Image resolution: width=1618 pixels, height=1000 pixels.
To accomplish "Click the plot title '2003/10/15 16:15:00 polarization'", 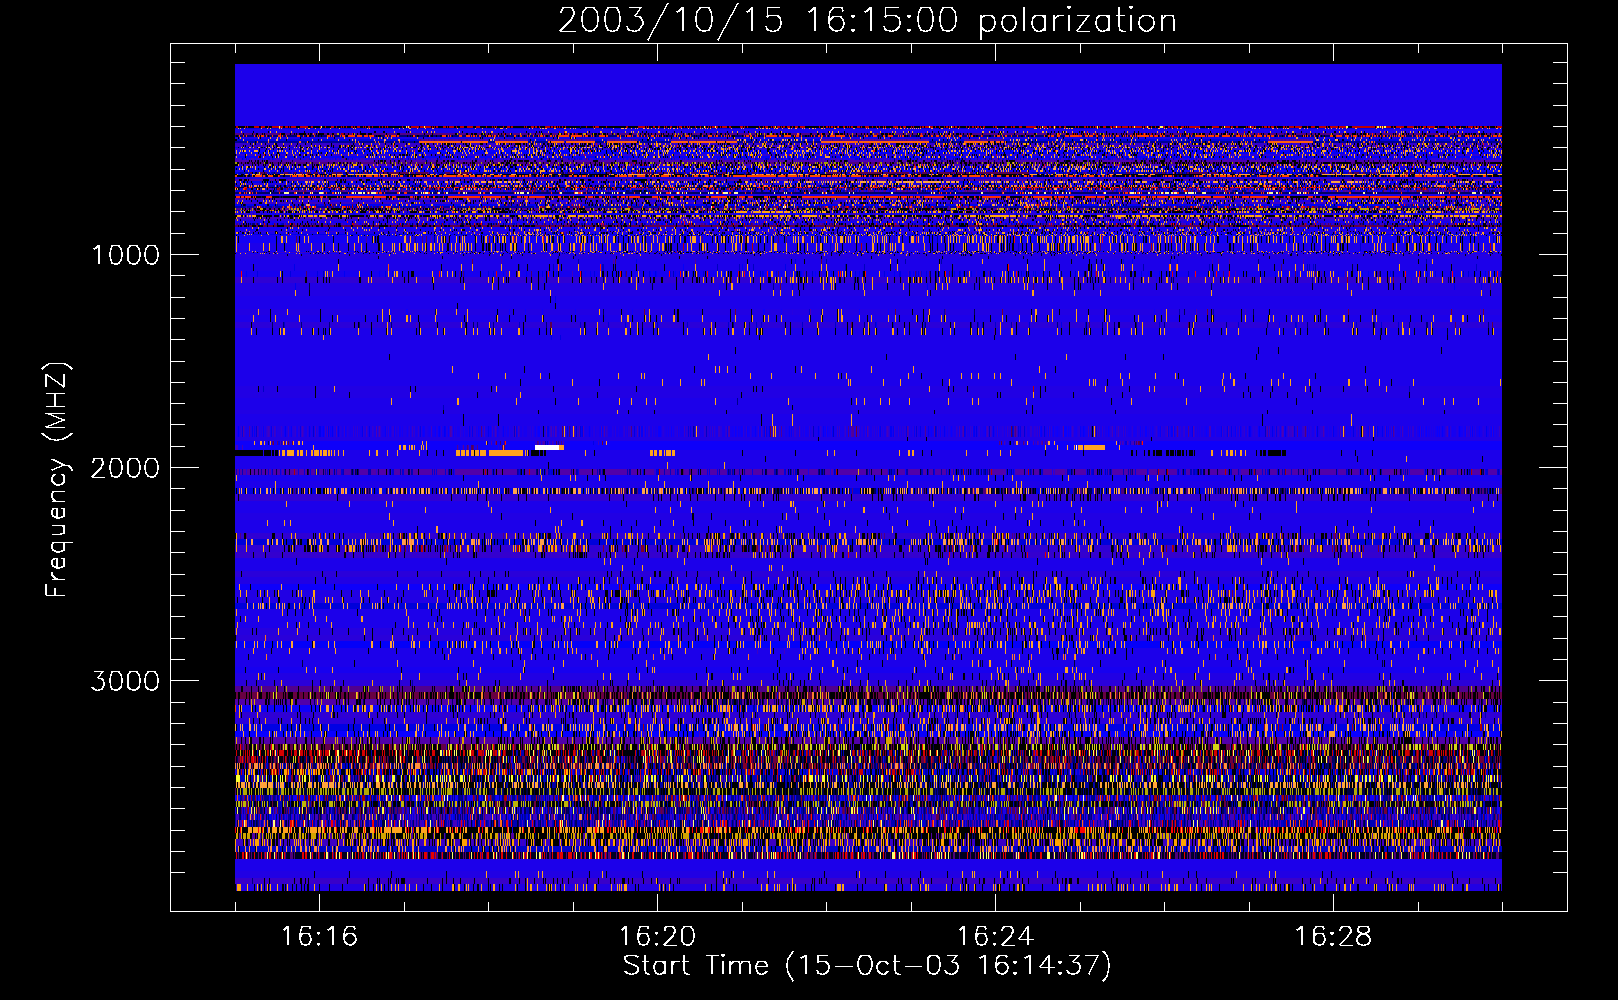I will [x=867, y=21].
